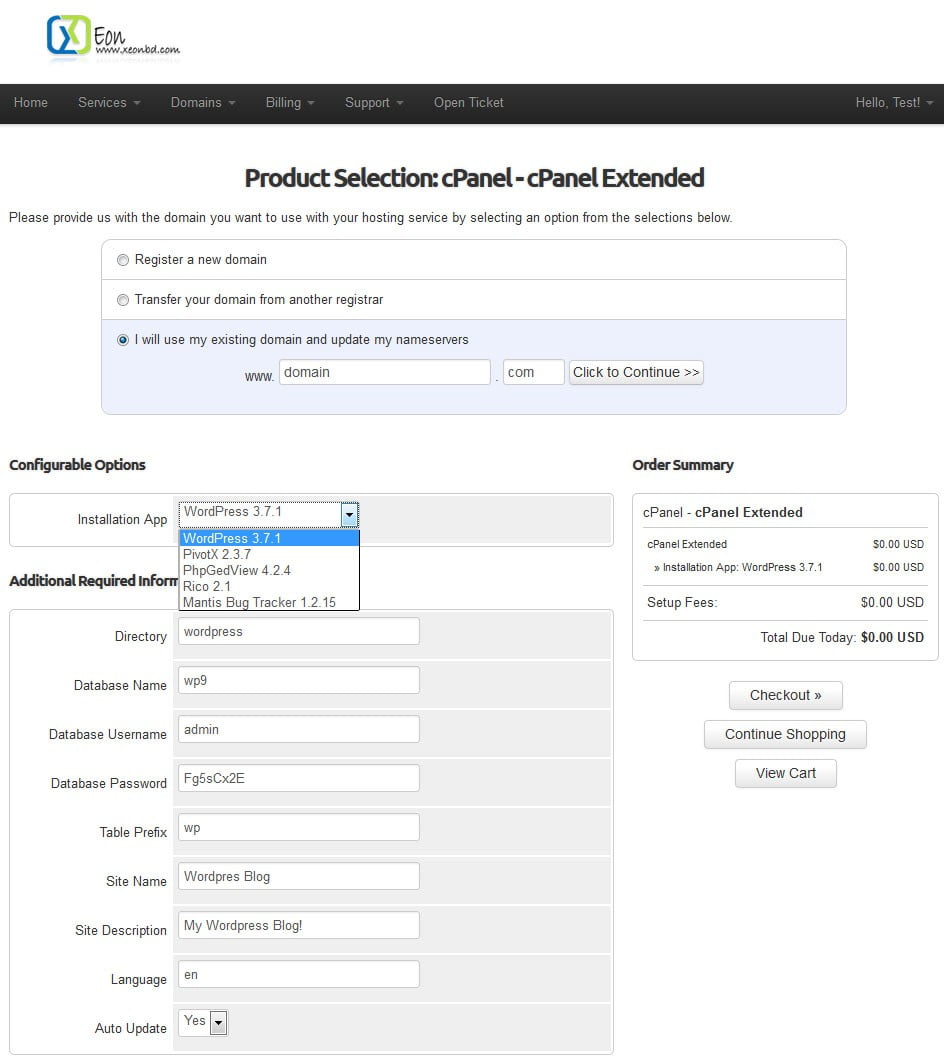Collapse the Installation App dropdown
This screenshot has height=1057, width=944.
tap(349, 514)
